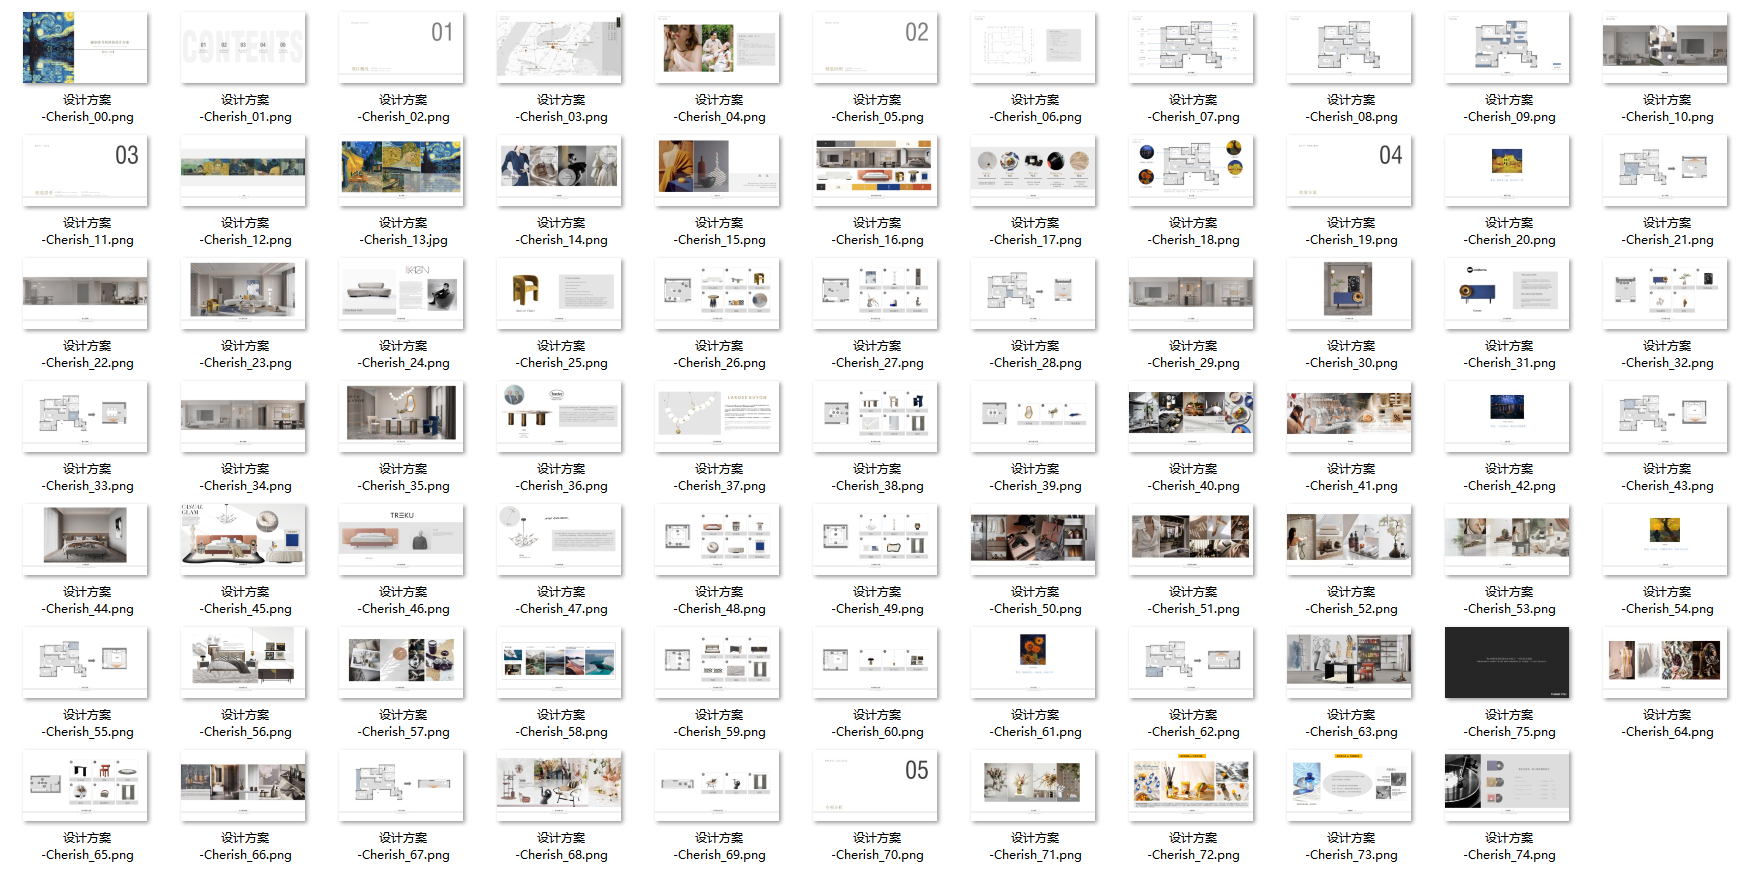Select the map slide Cherish_03.png

559,48
